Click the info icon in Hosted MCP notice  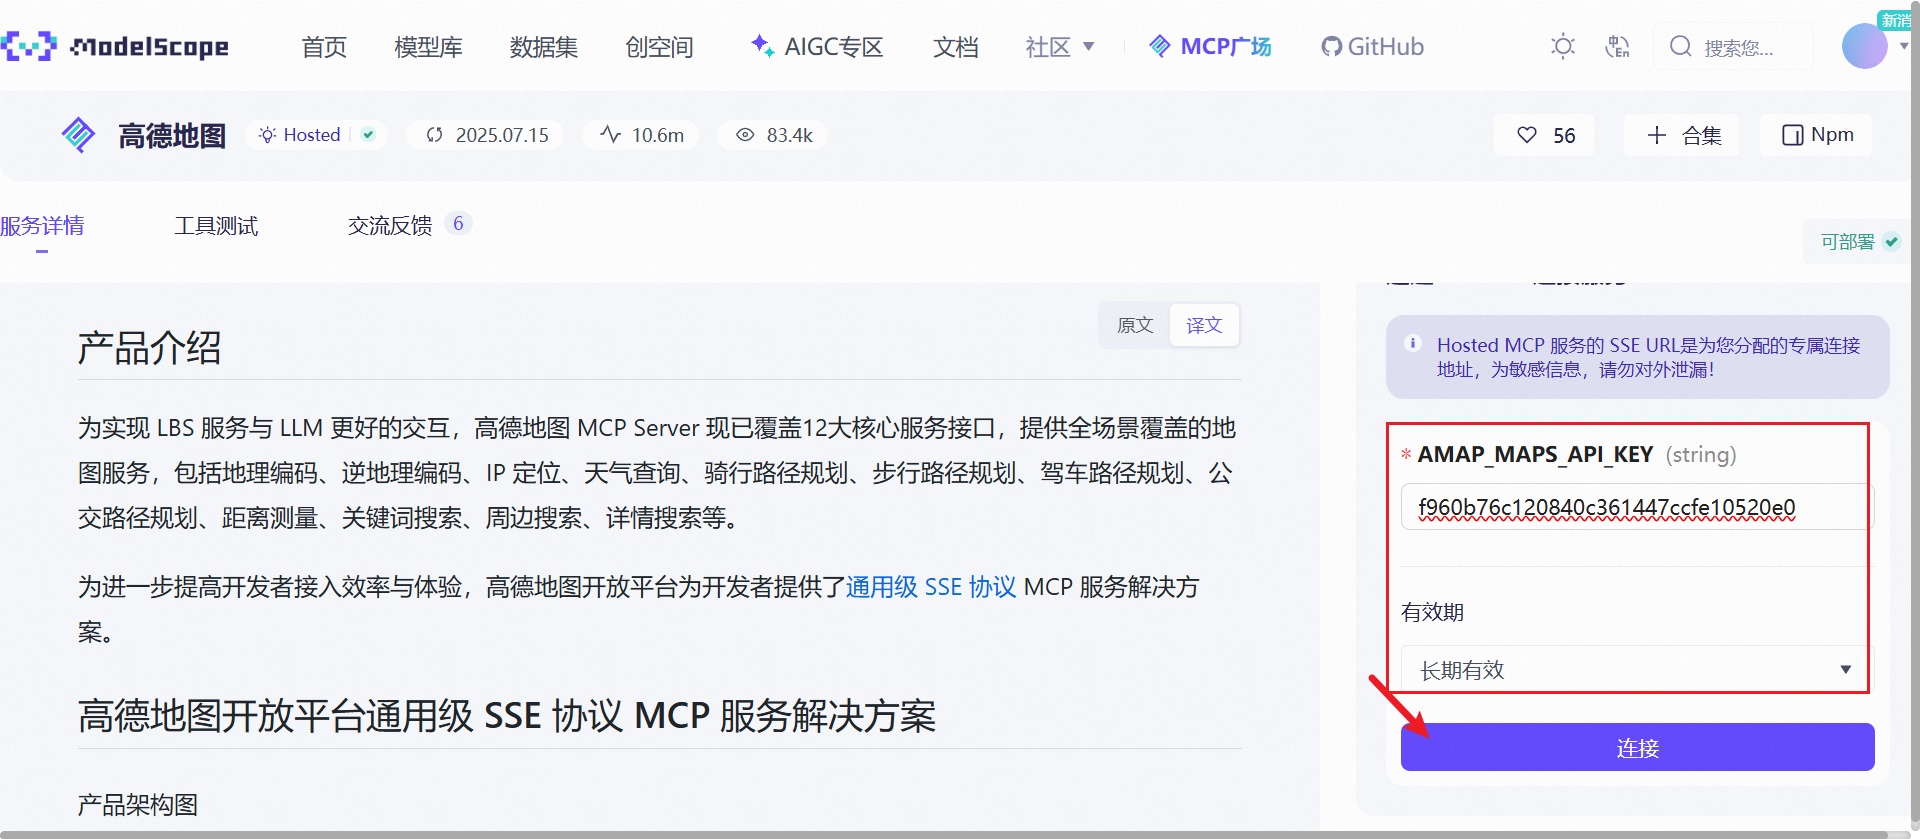point(1413,343)
